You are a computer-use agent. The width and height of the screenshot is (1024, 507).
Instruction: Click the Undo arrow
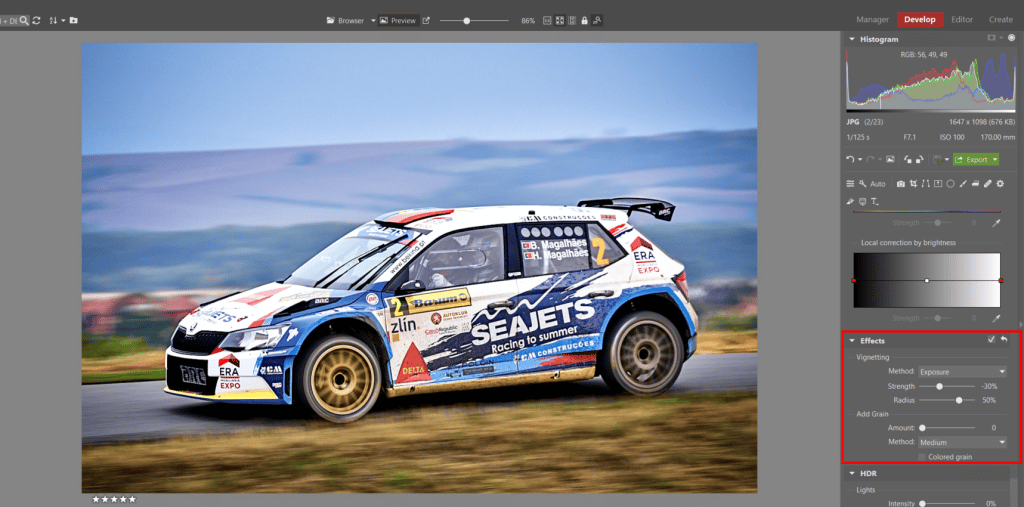pyautogui.click(x=850, y=159)
